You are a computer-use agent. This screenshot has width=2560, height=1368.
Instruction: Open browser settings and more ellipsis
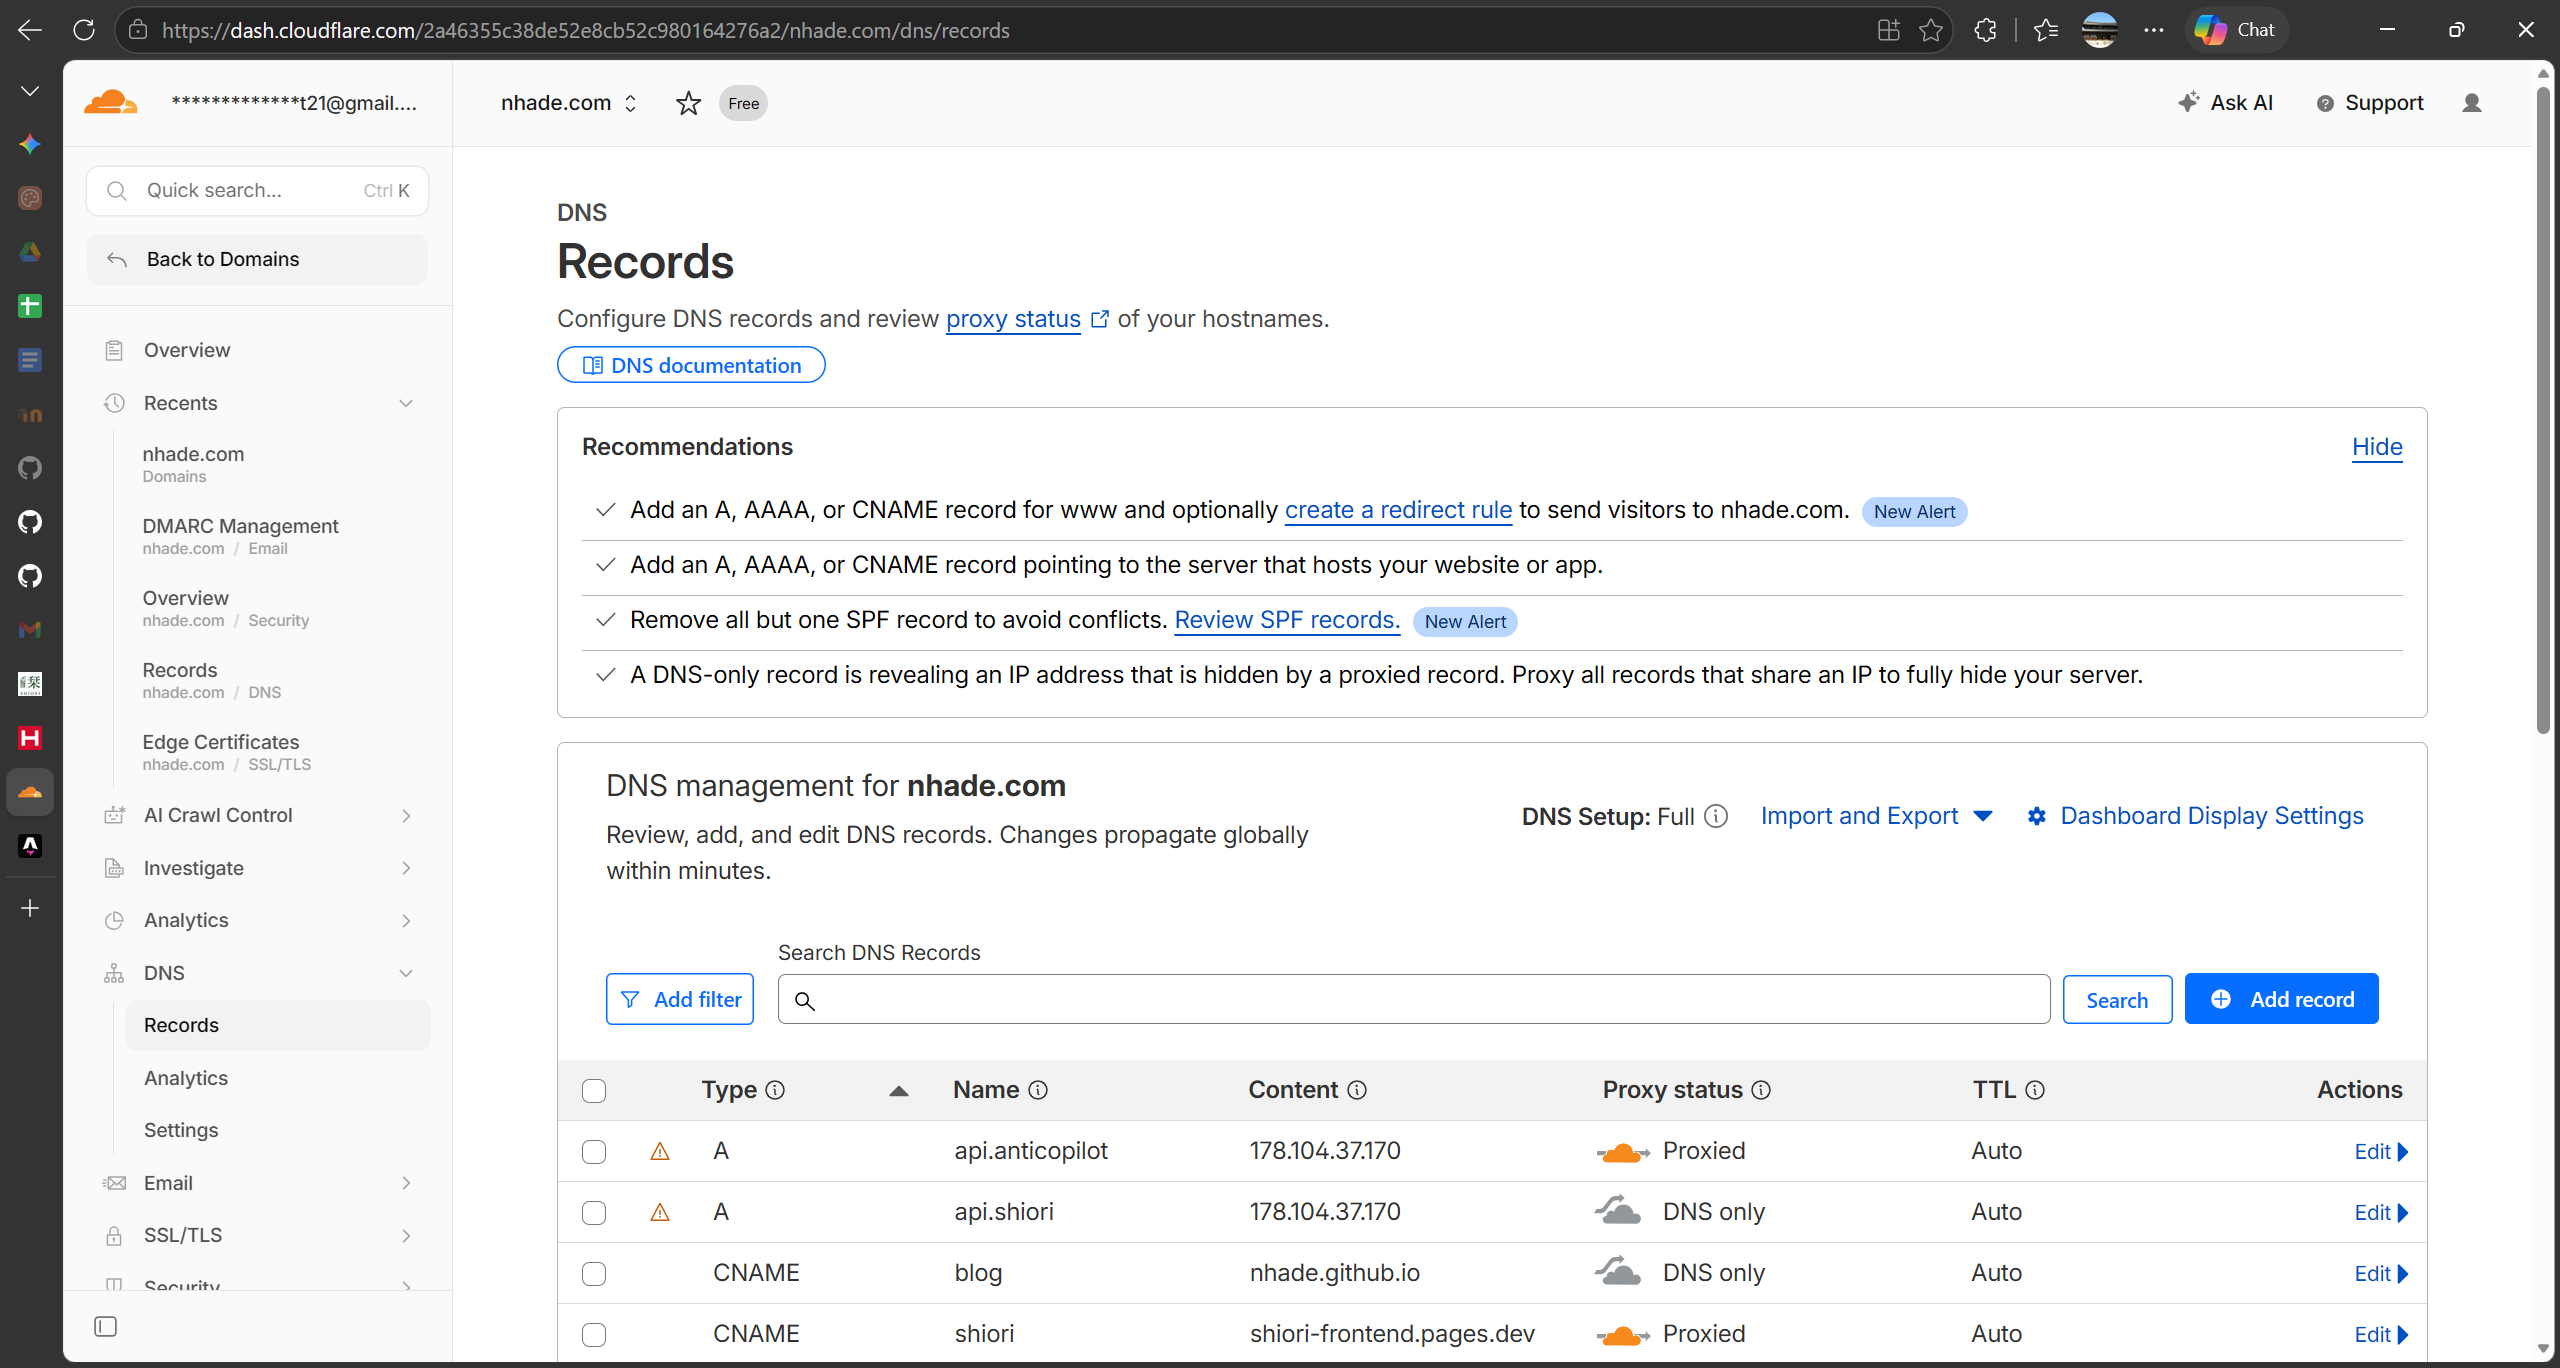2154,30
